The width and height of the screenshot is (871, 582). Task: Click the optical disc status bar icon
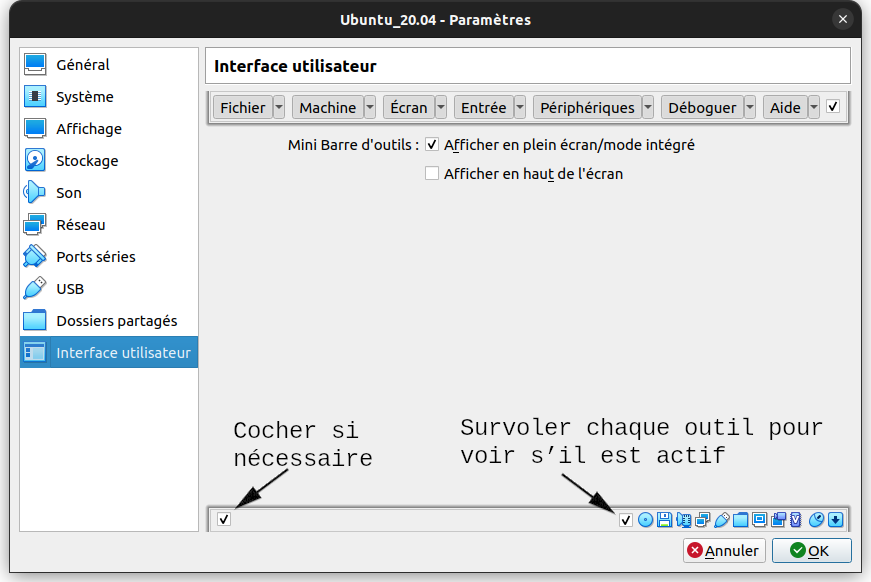(x=645, y=519)
